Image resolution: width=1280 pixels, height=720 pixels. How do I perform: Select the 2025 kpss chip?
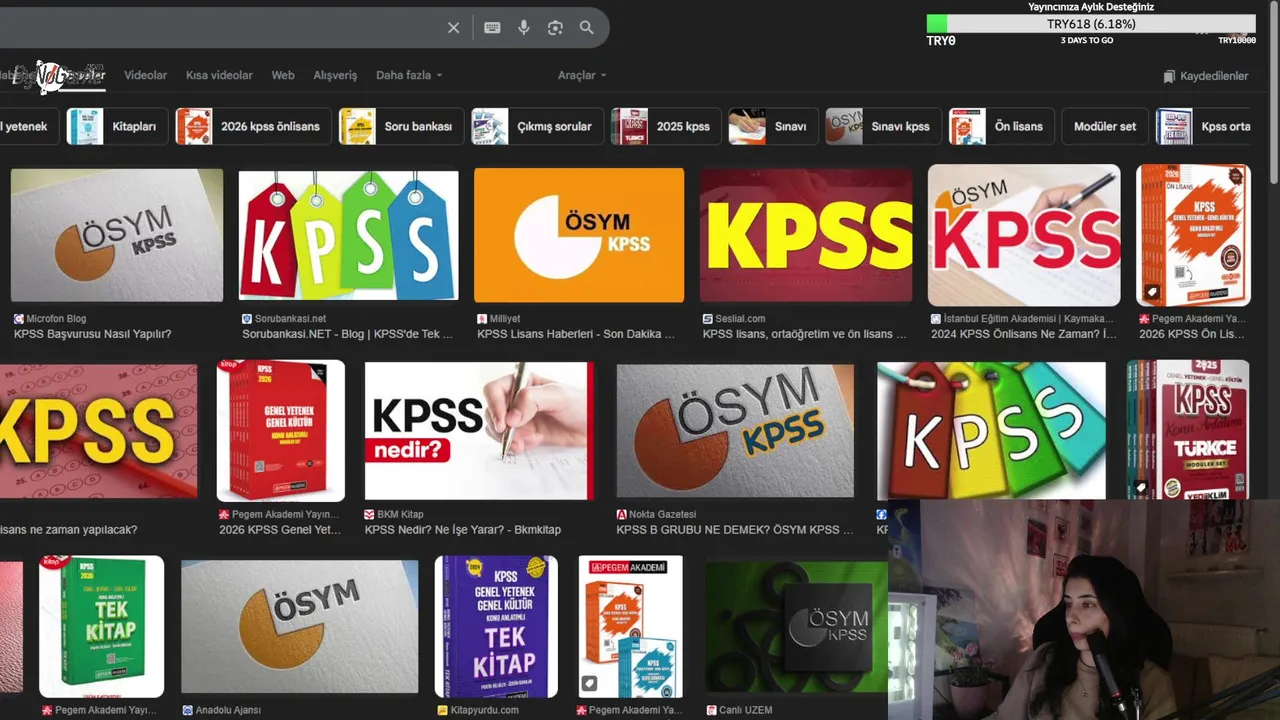coord(666,127)
